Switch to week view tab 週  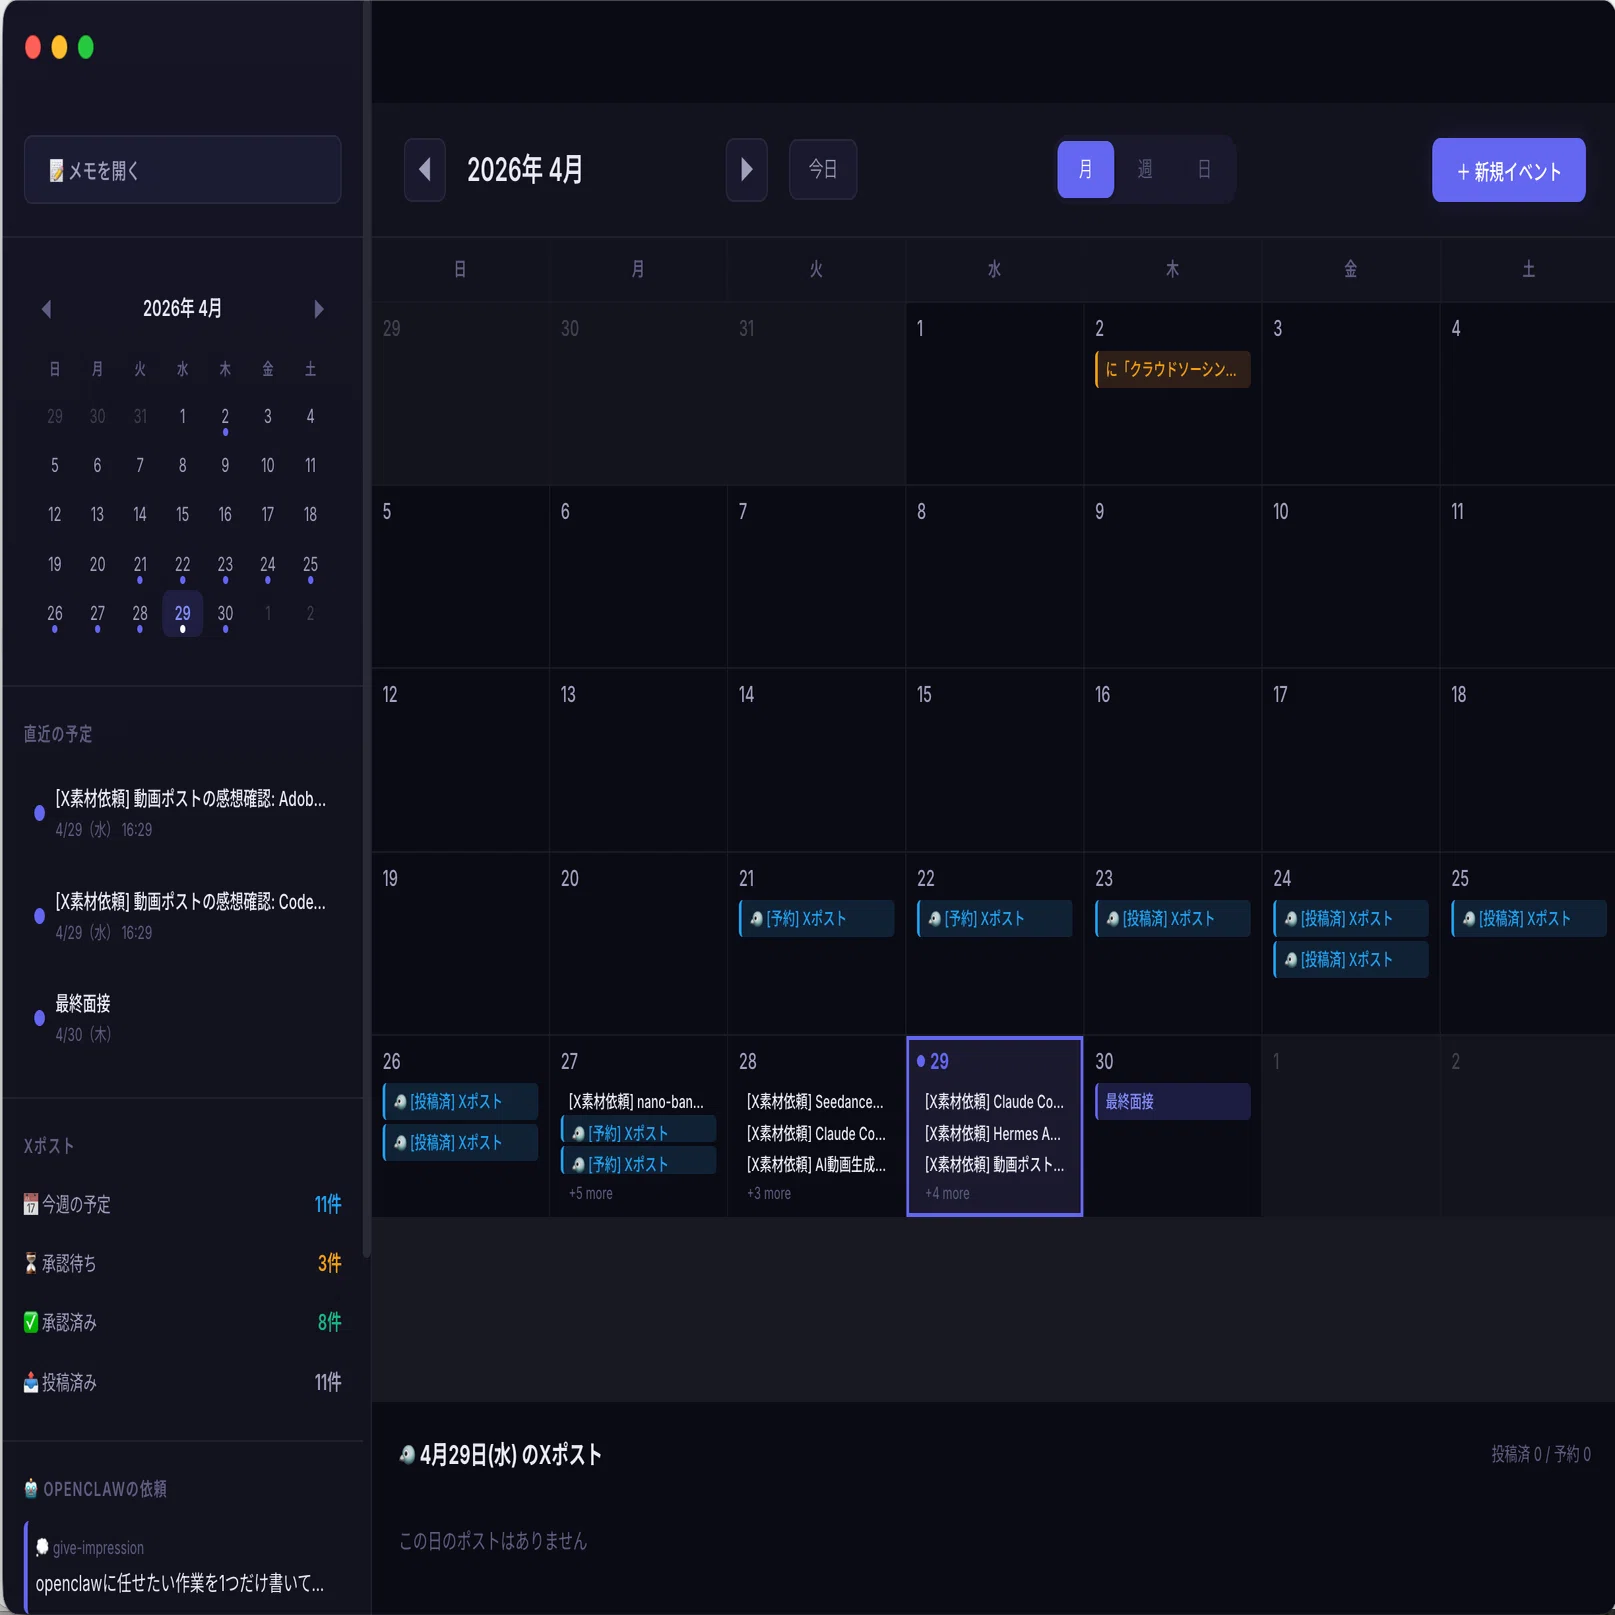click(1145, 170)
